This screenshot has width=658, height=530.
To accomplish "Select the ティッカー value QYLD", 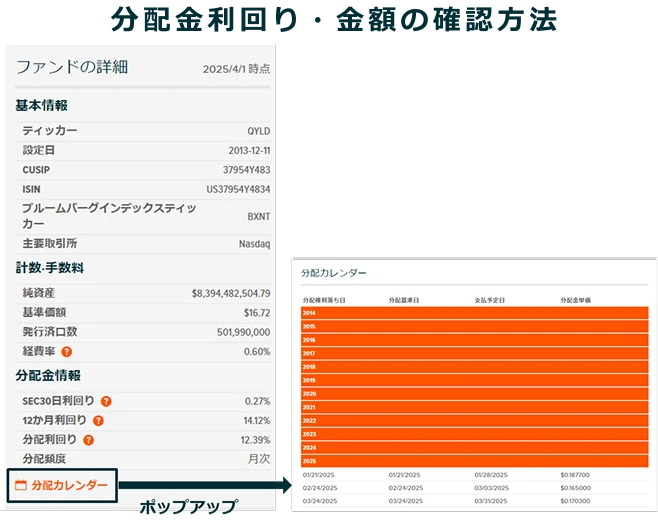I will pos(258,131).
